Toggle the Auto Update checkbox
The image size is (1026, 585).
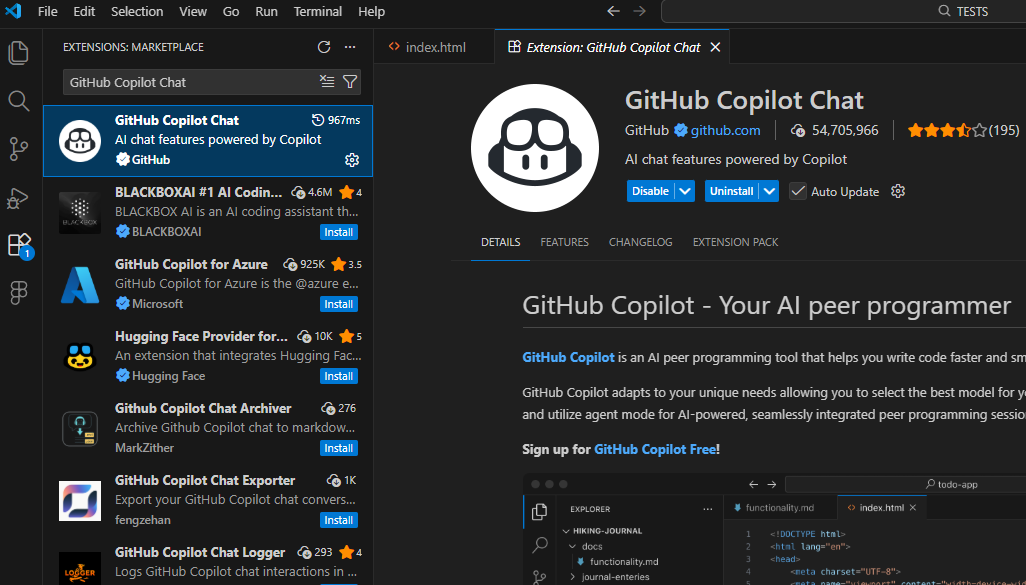[x=798, y=191]
